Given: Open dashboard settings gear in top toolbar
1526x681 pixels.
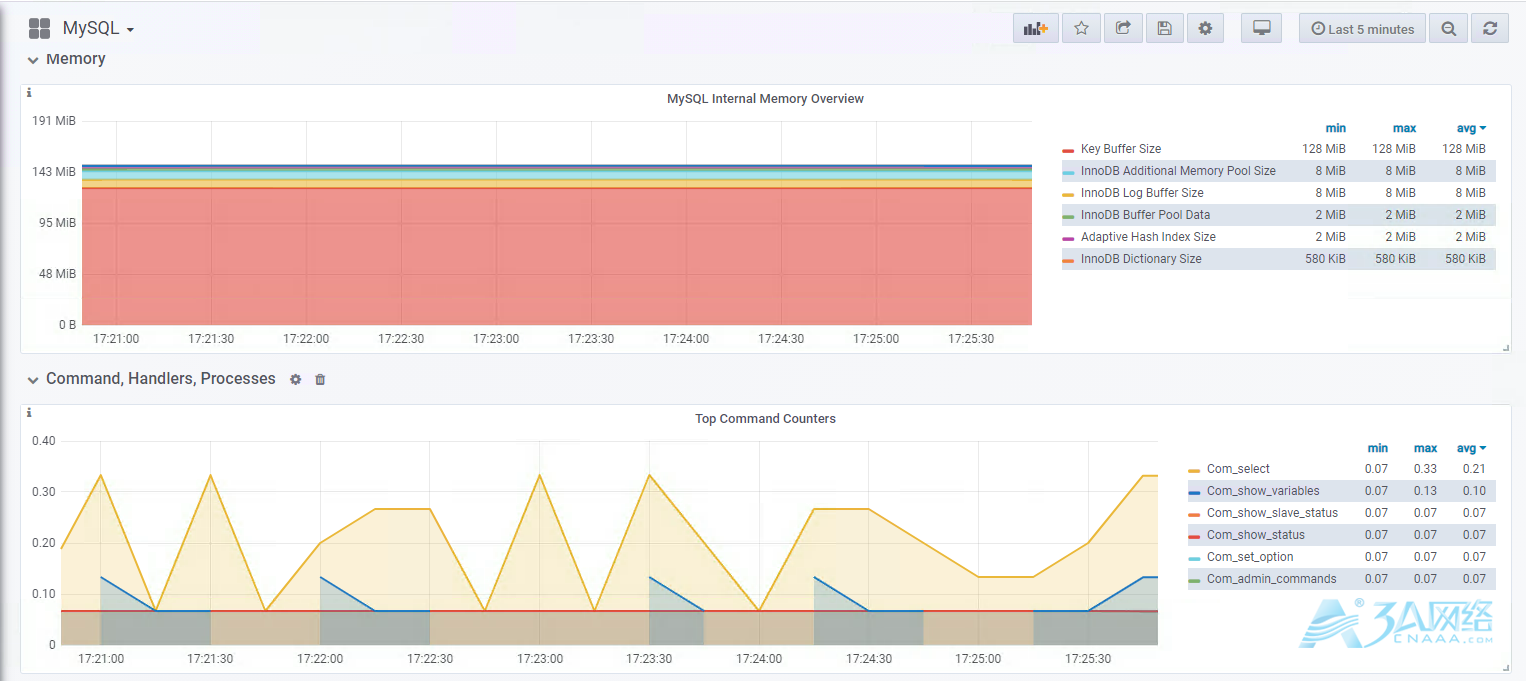Looking at the screenshot, I should point(1206,29).
